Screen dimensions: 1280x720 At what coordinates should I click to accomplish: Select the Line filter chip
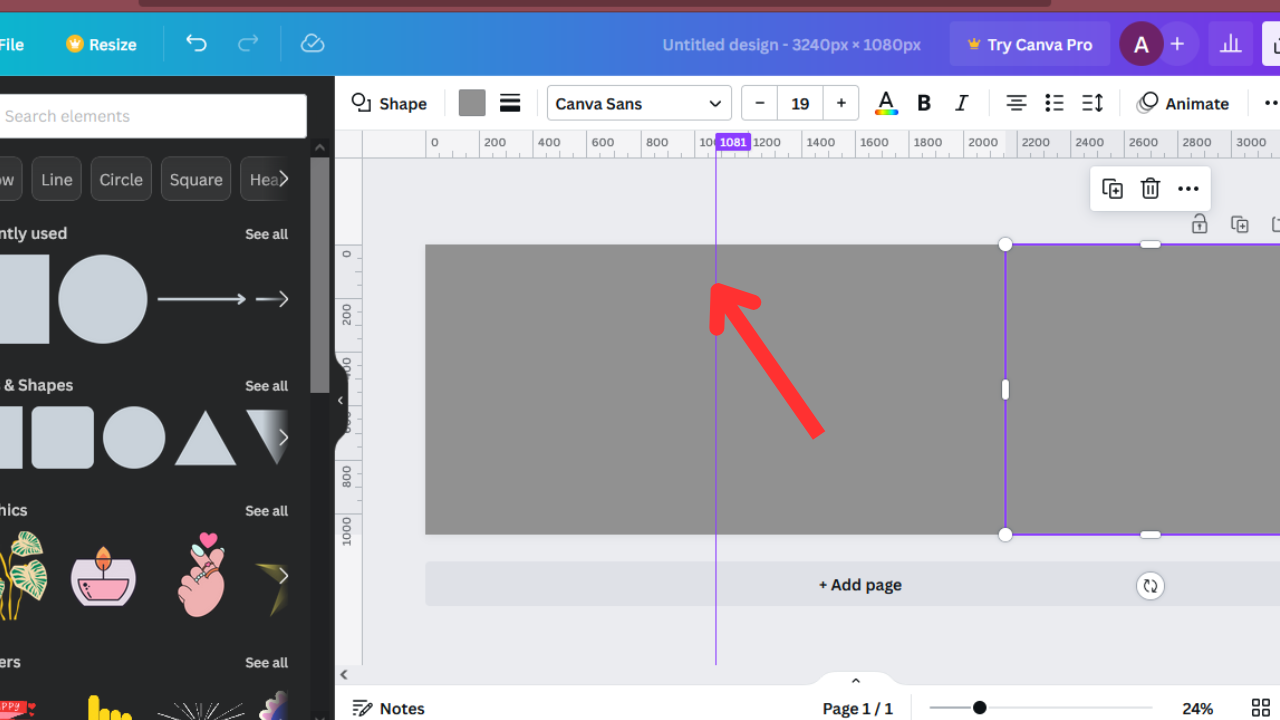[x=56, y=180]
